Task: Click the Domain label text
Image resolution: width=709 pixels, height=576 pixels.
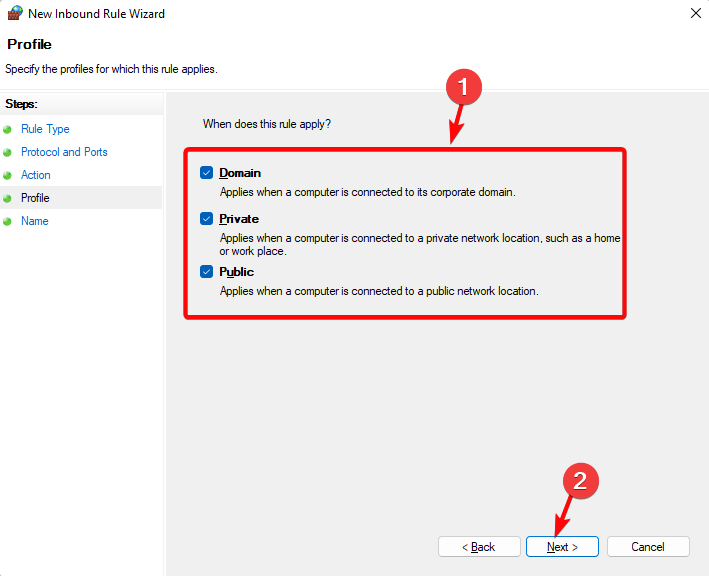Action: tap(240, 173)
